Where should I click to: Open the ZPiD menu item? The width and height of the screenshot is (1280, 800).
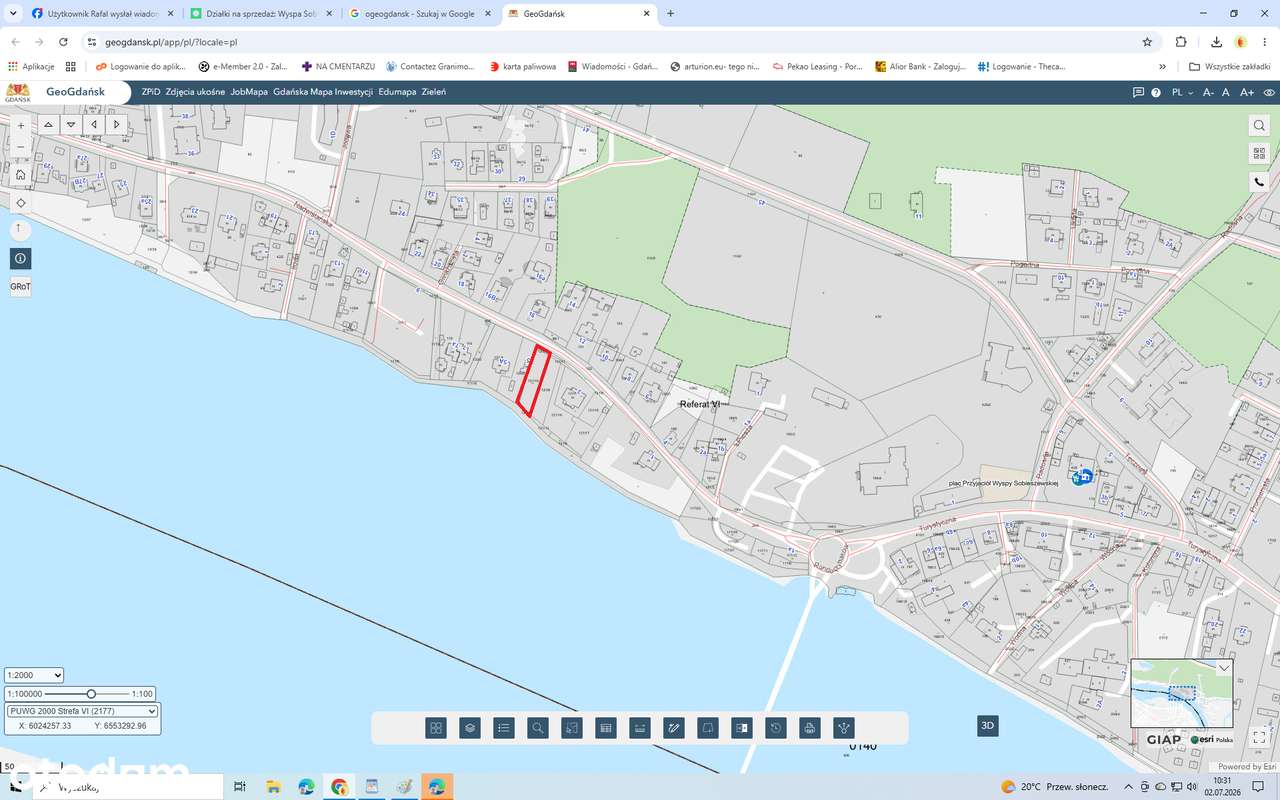151,92
